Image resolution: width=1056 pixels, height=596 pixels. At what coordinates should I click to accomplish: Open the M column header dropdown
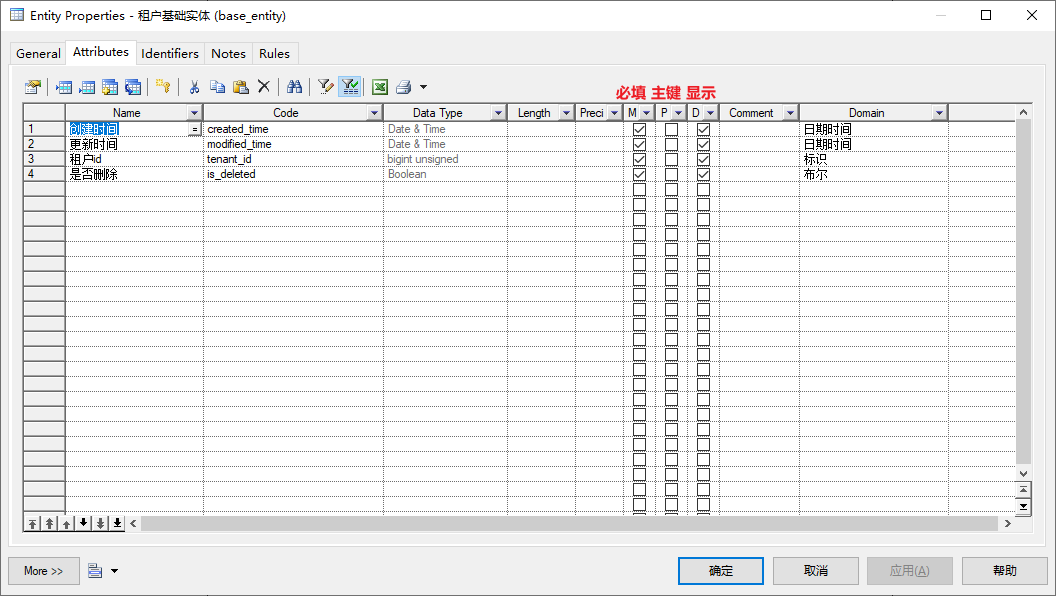(647, 112)
